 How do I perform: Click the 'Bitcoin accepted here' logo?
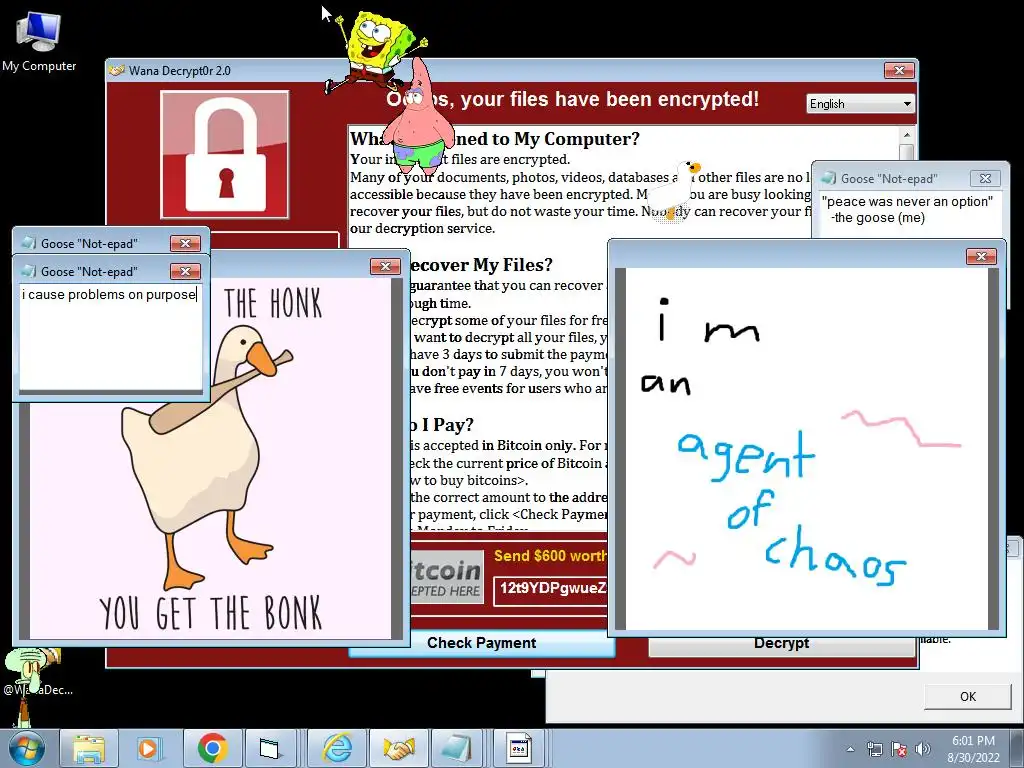[447, 577]
